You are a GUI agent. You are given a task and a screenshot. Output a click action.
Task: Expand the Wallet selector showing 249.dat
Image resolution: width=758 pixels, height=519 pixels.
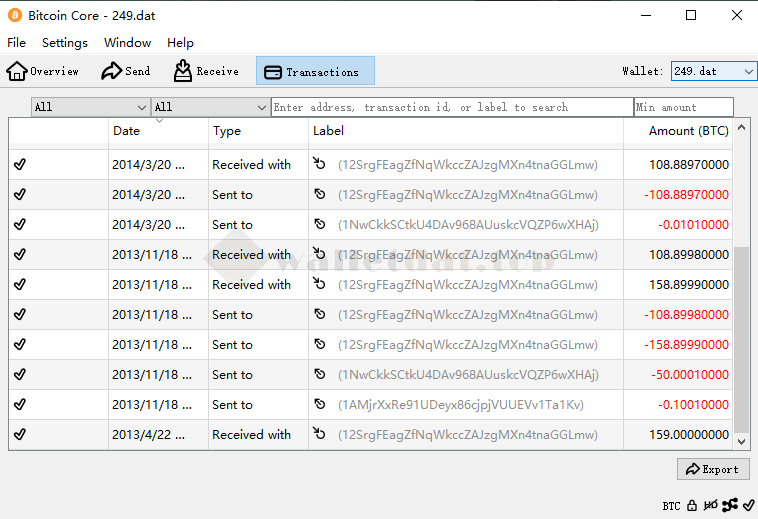713,71
